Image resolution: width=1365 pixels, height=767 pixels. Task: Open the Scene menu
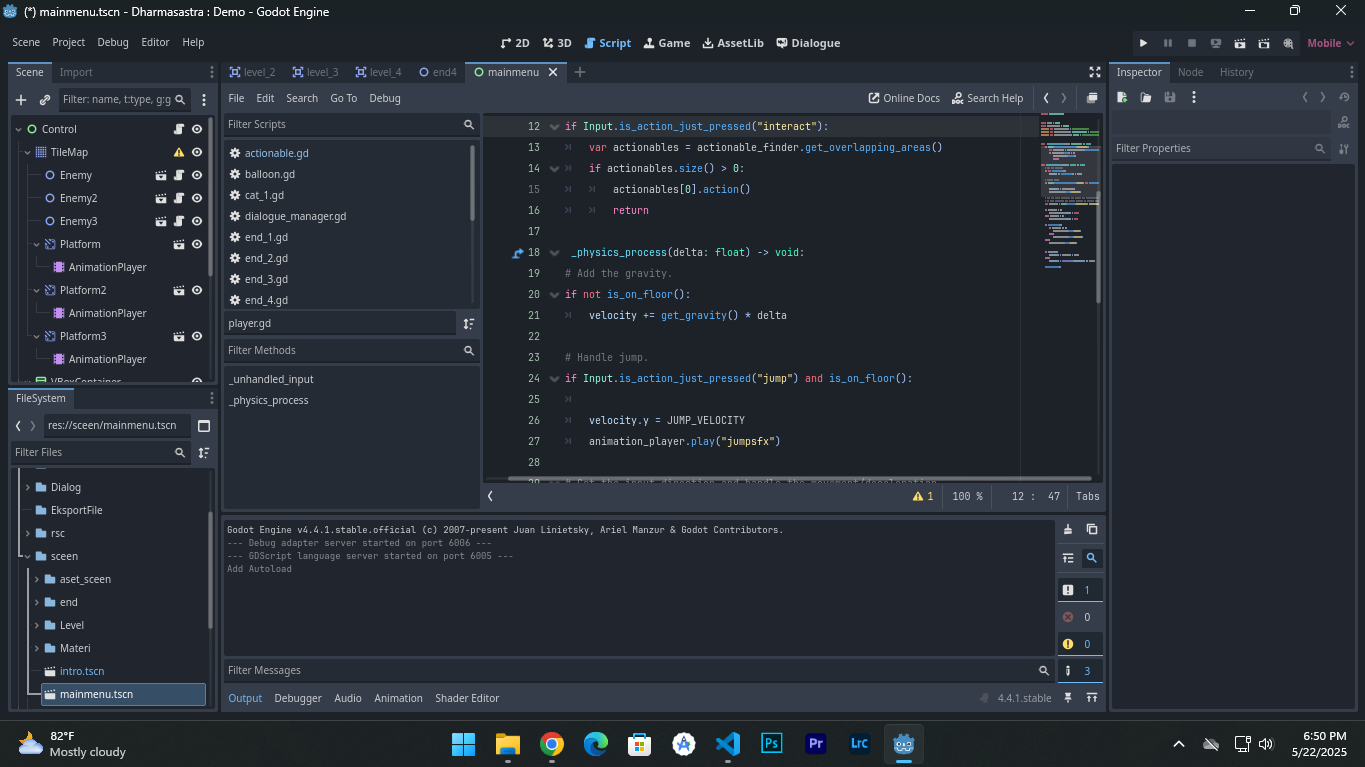point(26,42)
